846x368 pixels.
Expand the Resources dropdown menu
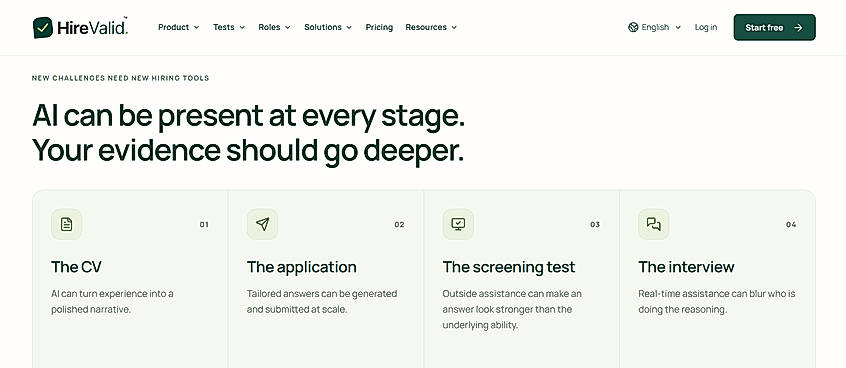pos(431,27)
